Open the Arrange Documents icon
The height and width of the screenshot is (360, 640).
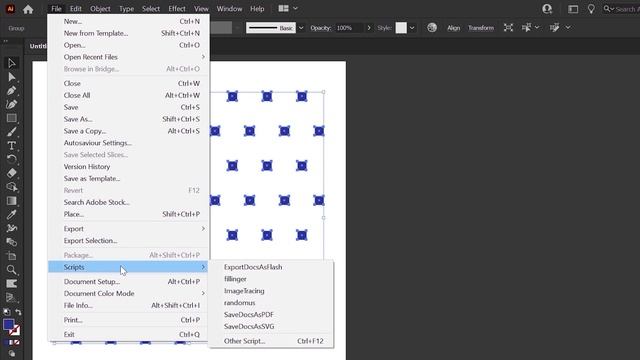click(x=283, y=9)
